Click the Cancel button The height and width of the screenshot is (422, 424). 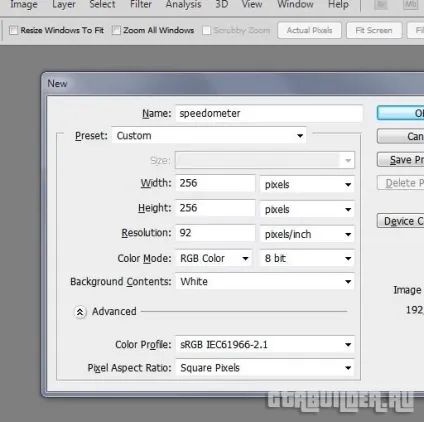pos(401,136)
